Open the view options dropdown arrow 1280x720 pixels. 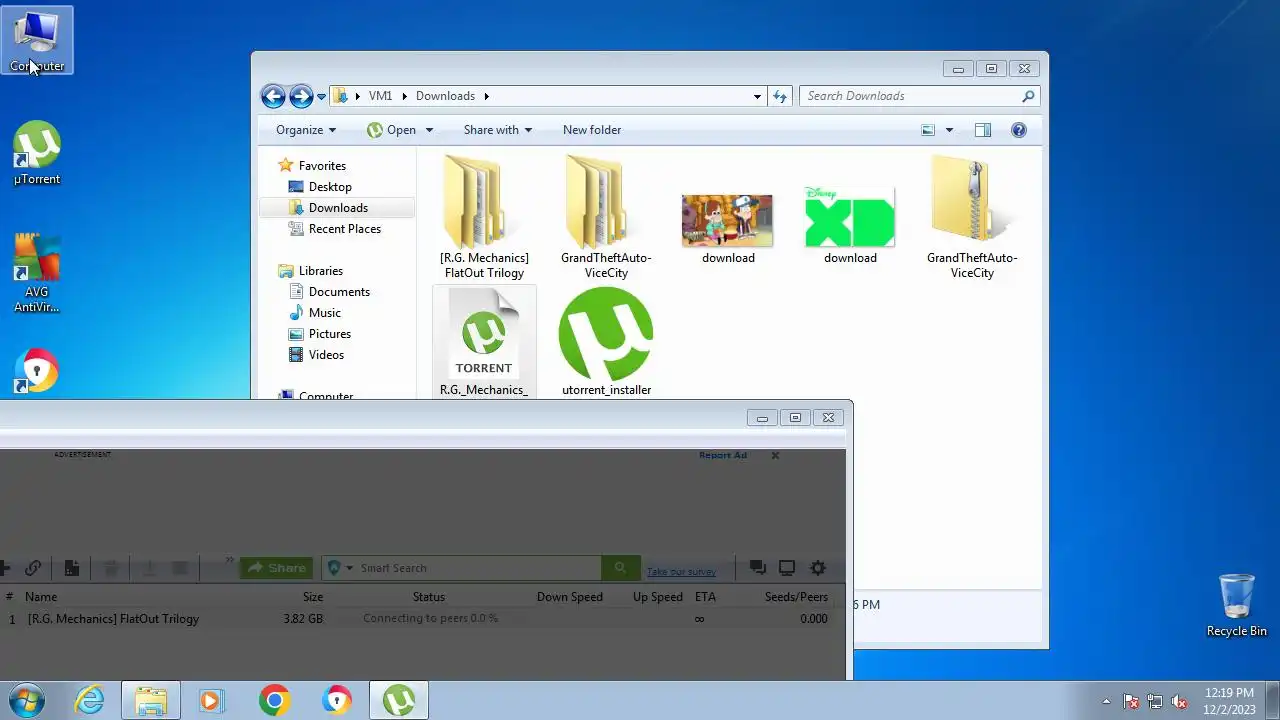coord(949,130)
